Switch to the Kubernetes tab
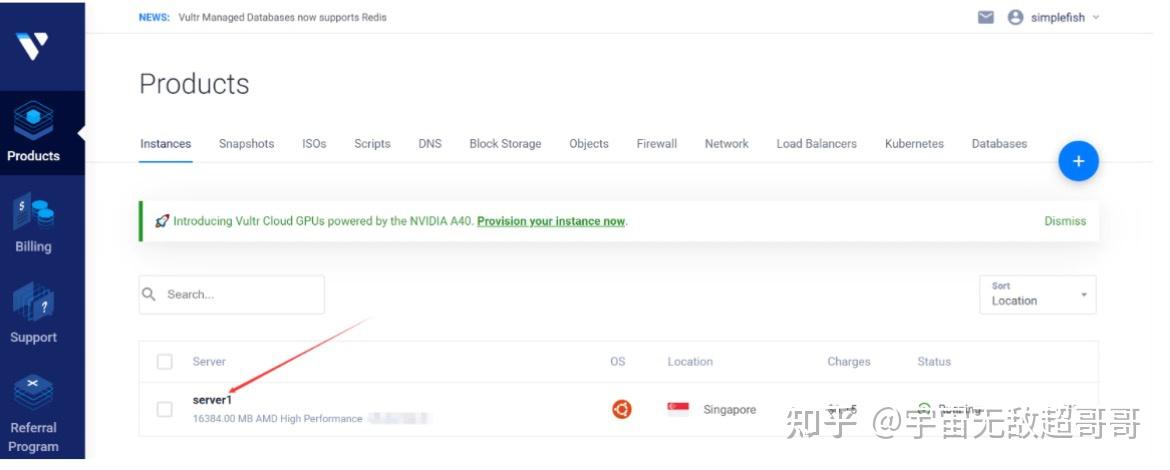The height and width of the screenshot is (470, 1170). click(914, 144)
